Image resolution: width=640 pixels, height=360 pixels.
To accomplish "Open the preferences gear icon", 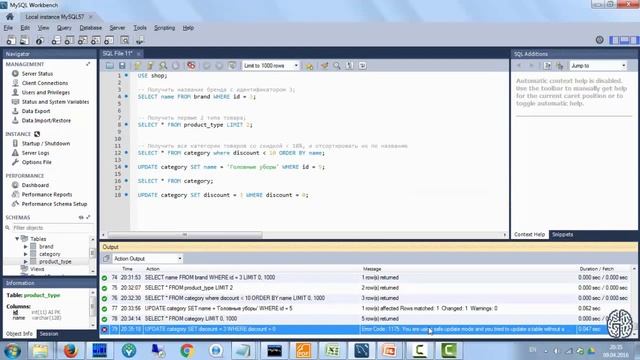I will click(600, 40).
